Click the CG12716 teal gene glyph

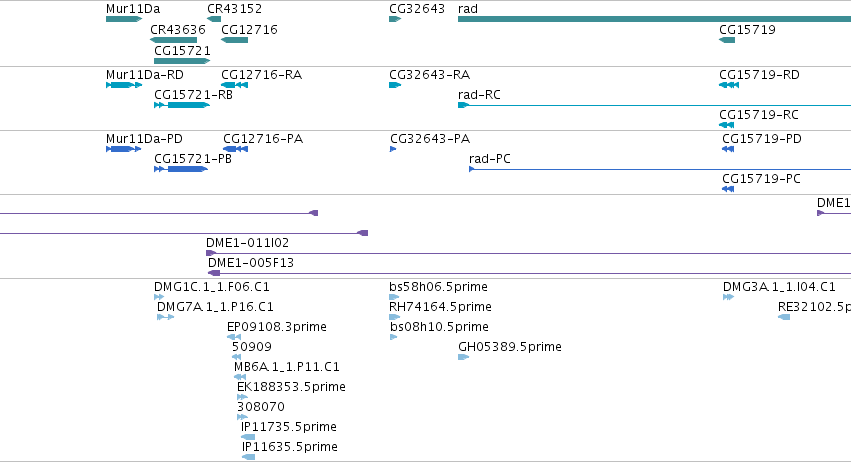(234, 40)
